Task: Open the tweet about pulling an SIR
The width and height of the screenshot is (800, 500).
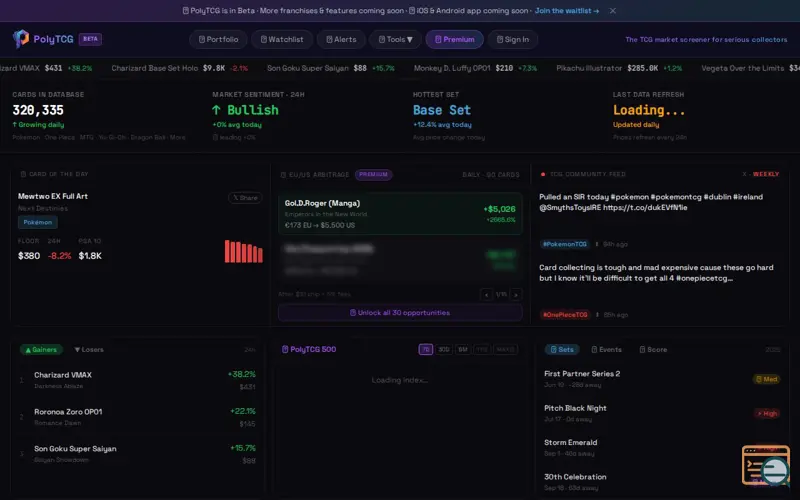Action: [651, 202]
